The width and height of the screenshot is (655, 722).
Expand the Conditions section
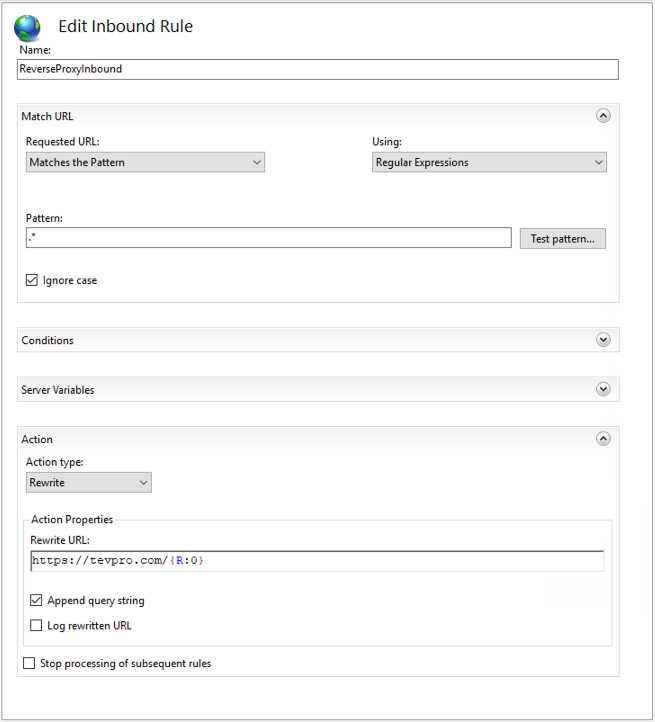[603, 340]
